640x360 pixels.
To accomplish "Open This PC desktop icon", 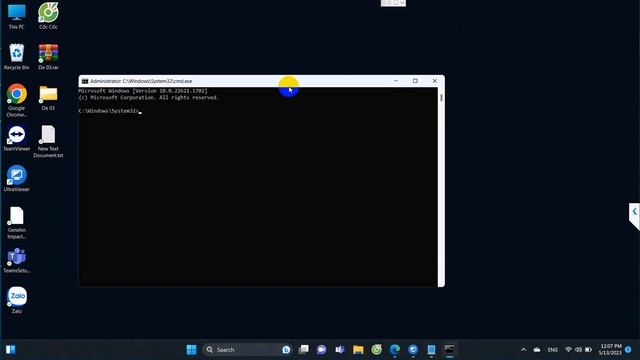I will 16,16.
